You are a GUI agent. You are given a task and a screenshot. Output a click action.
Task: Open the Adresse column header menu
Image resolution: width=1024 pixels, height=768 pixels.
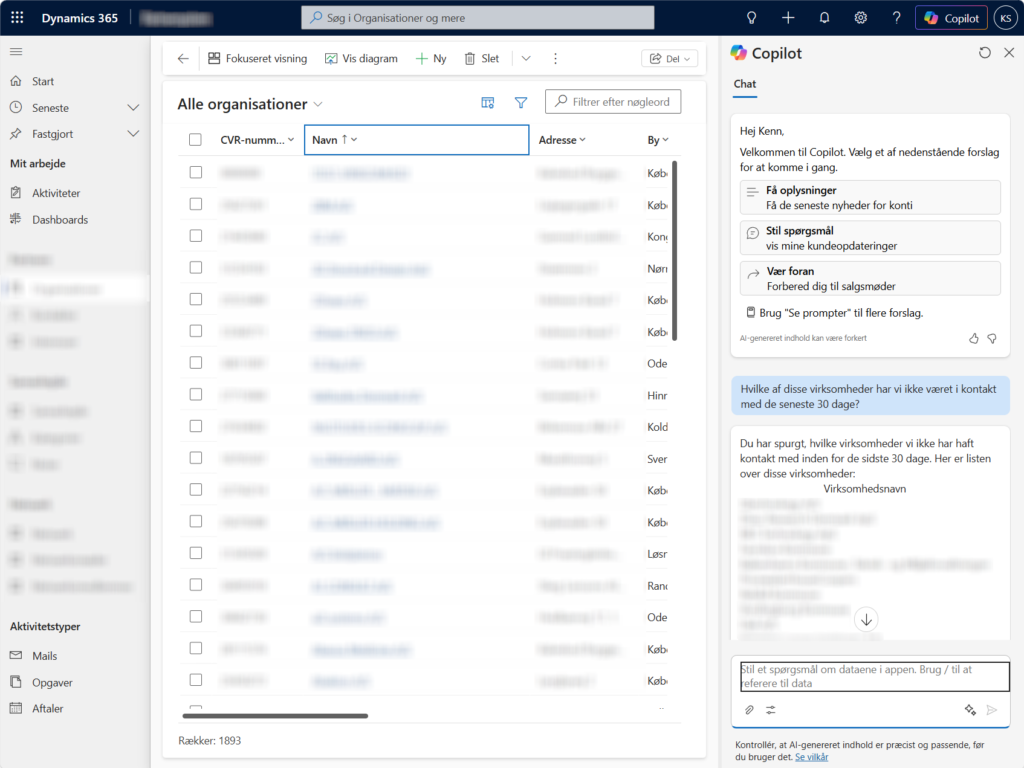[x=562, y=140]
